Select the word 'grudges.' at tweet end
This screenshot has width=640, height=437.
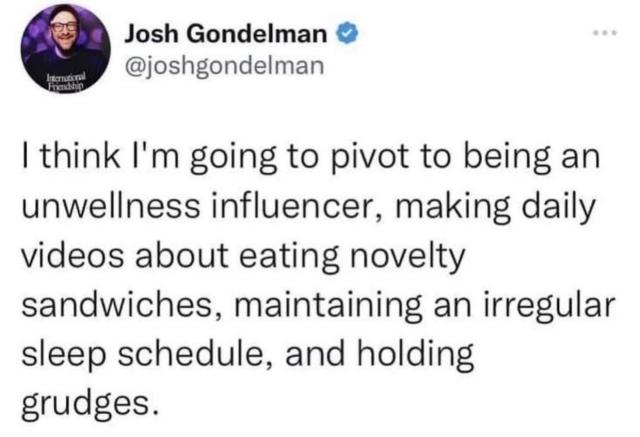click(x=89, y=404)
